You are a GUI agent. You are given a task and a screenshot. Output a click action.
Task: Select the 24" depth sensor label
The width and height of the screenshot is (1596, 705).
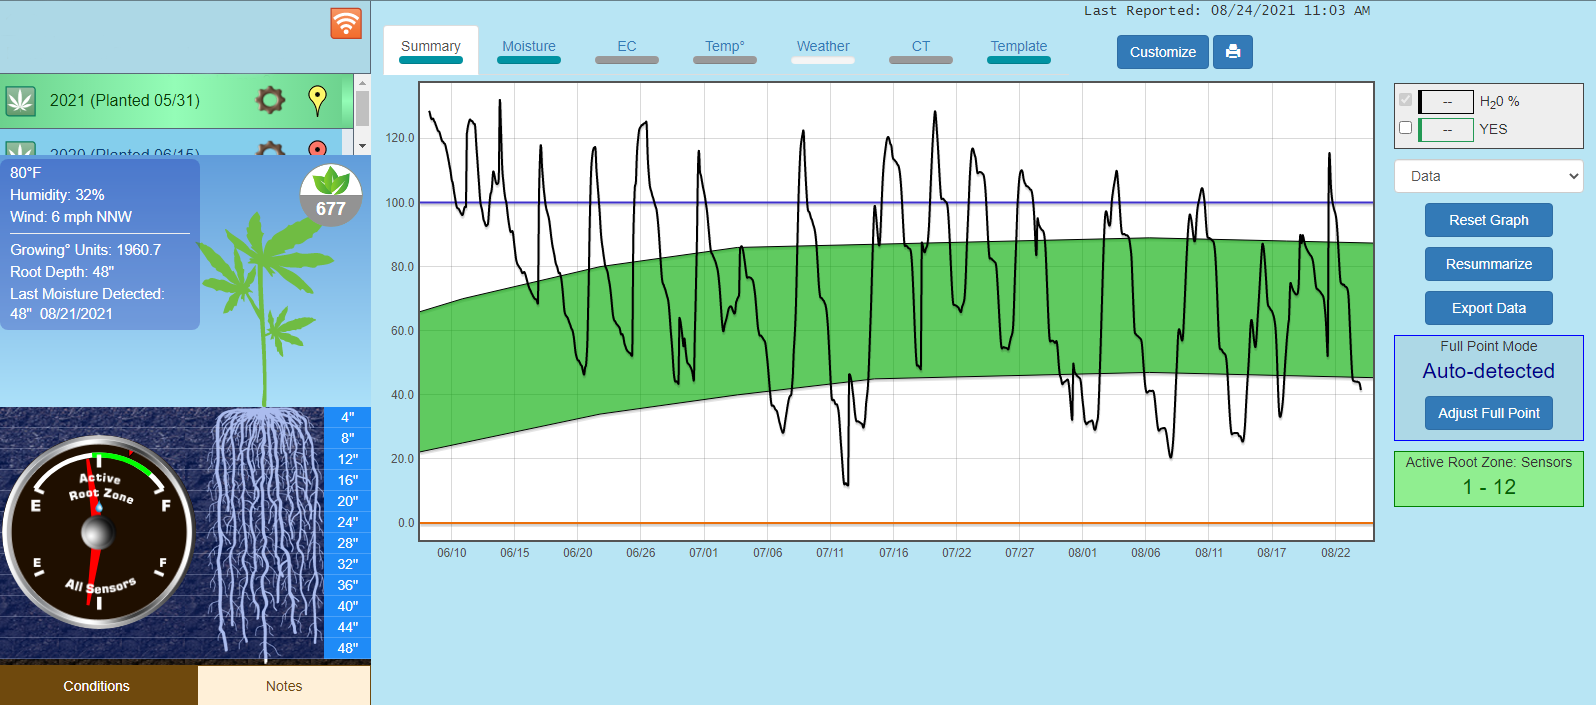tap(348, 522)
